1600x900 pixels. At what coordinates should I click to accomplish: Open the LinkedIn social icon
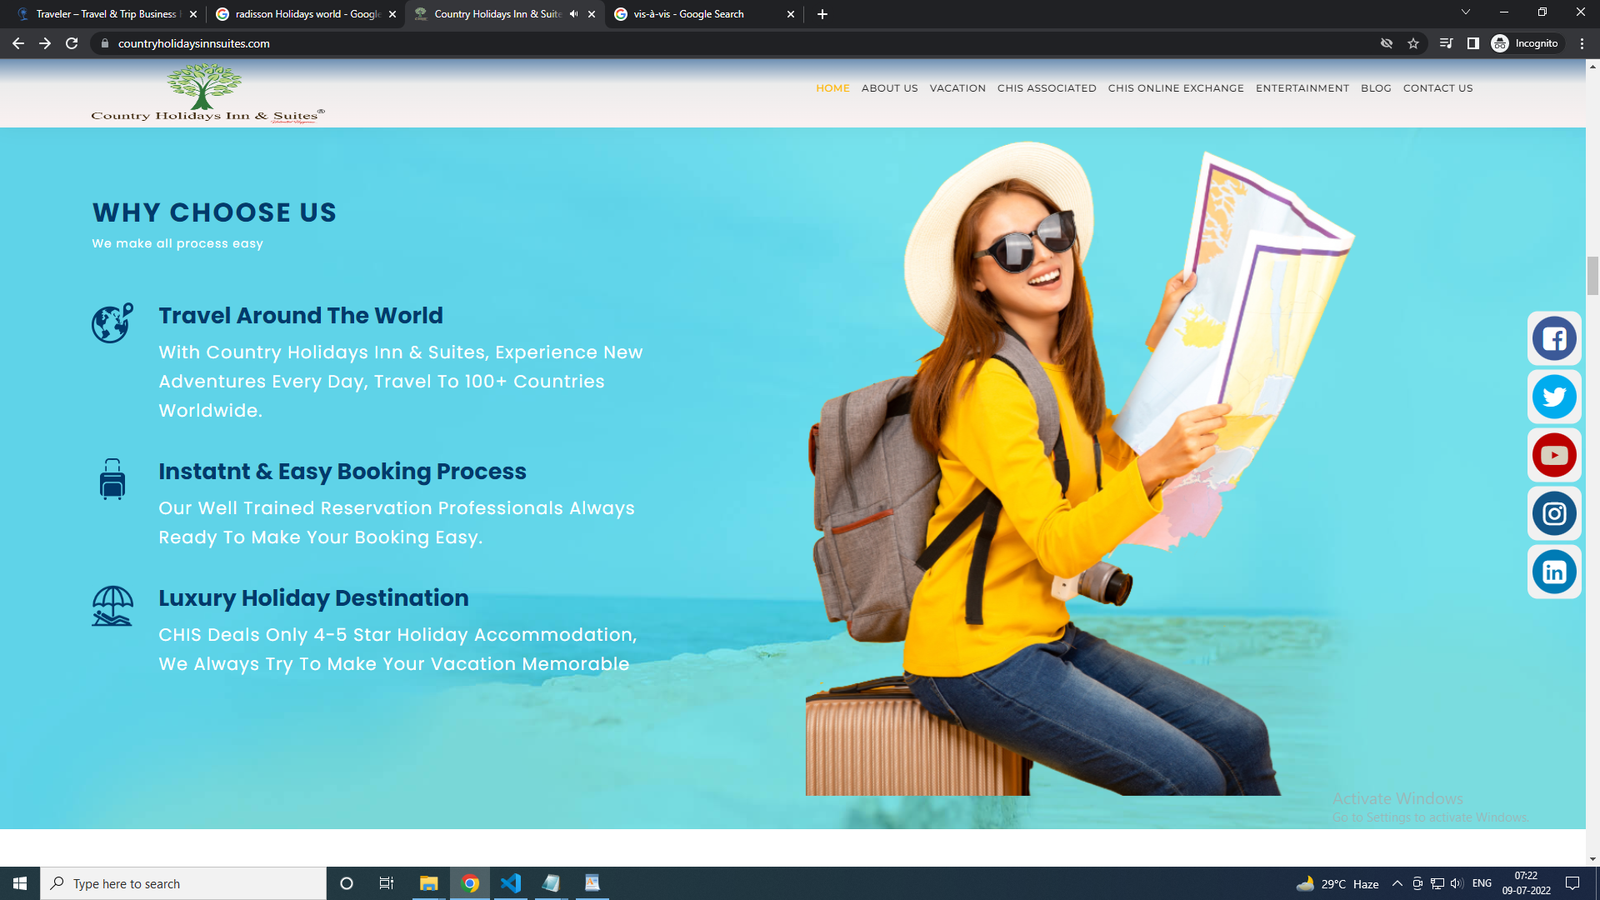click(1554, 572)
